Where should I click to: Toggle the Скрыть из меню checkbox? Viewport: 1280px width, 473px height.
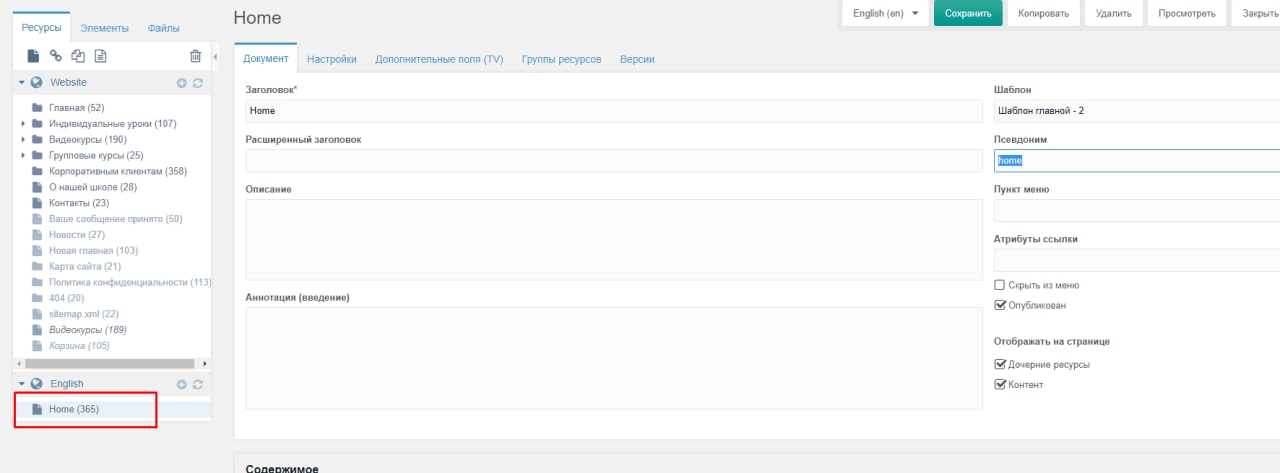[x=1000, y=285]
